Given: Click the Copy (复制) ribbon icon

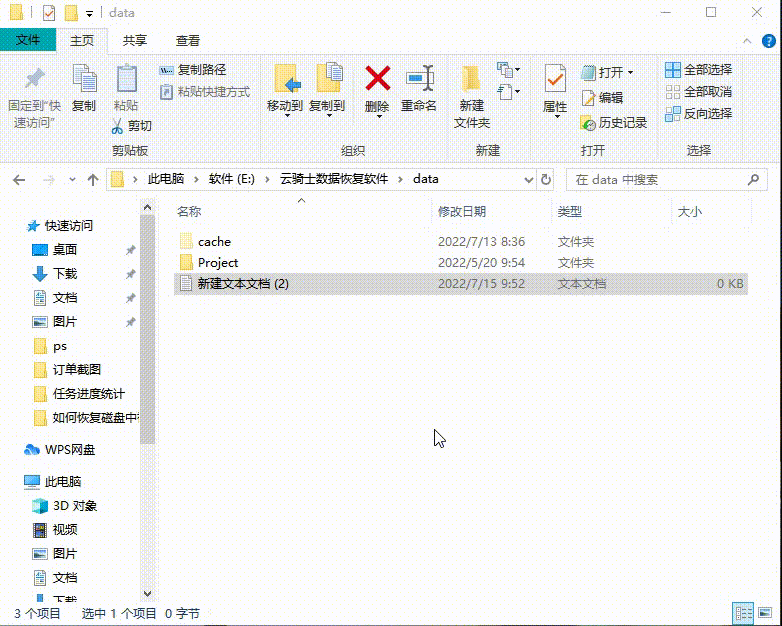Looking at the screenshot, I should tap(84, 80).
